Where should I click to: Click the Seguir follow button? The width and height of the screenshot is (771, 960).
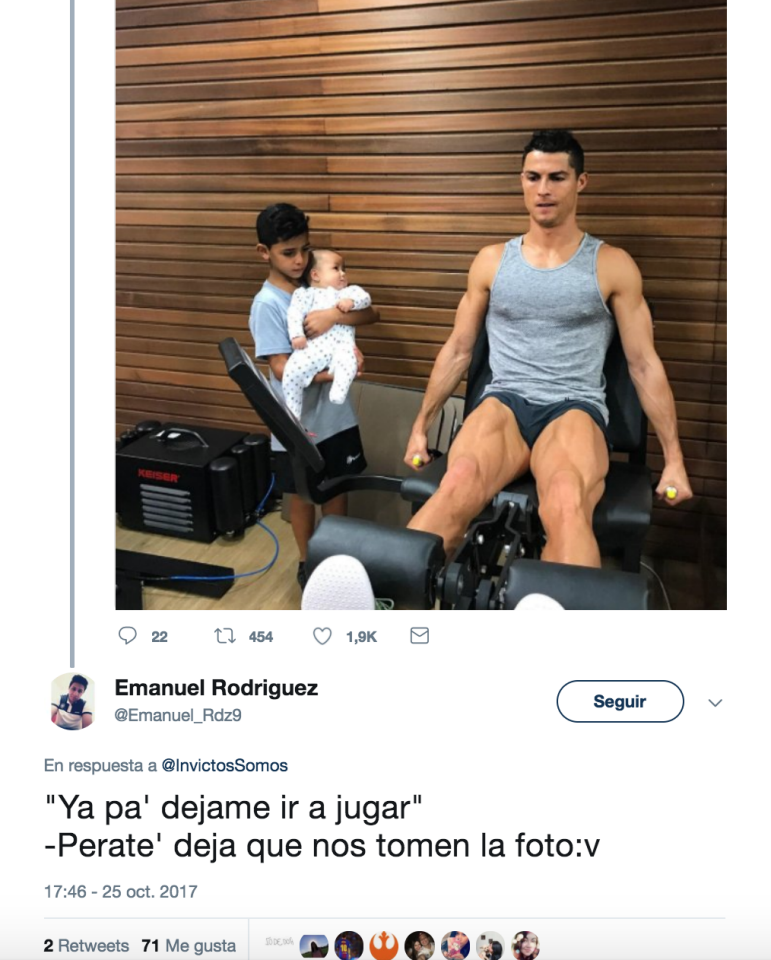[620, 701]
